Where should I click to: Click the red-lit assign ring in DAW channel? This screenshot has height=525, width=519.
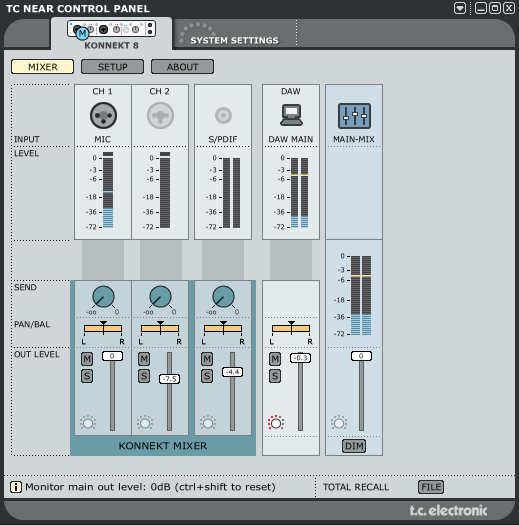coord(276,423)
